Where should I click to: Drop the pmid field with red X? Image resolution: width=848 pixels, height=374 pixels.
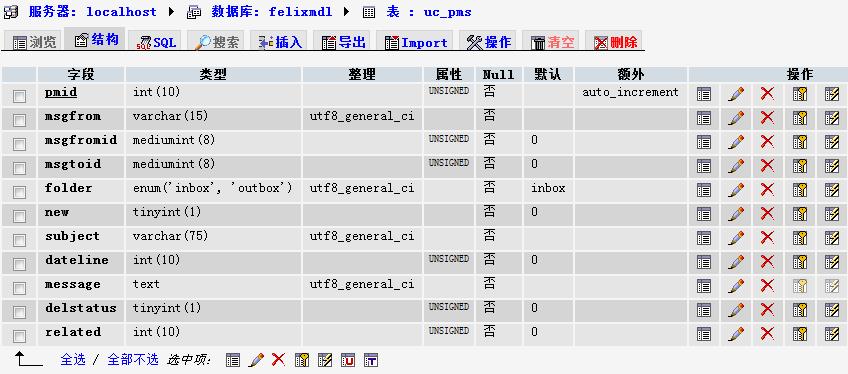[767, 94]
